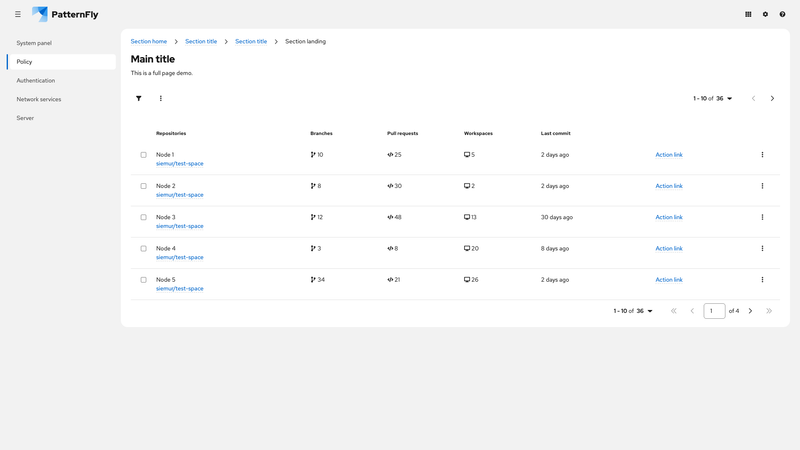Click Action link for Node 3
The height and width of the screenshot is (450, 800).
(669, 217)
